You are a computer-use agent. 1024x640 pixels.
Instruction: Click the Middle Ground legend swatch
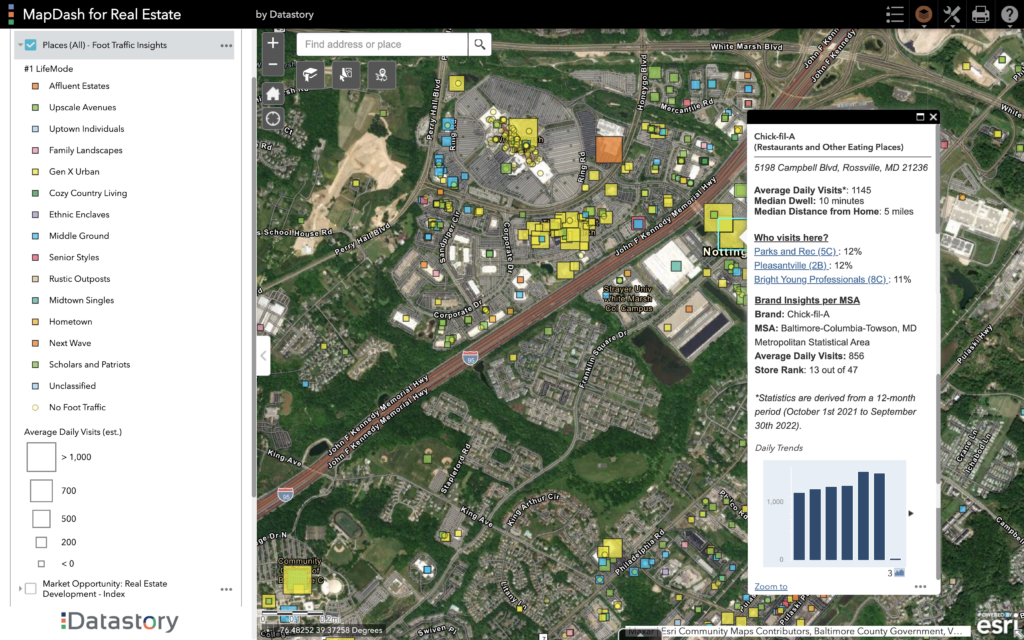pyautogui.click(x=36, y=236)
